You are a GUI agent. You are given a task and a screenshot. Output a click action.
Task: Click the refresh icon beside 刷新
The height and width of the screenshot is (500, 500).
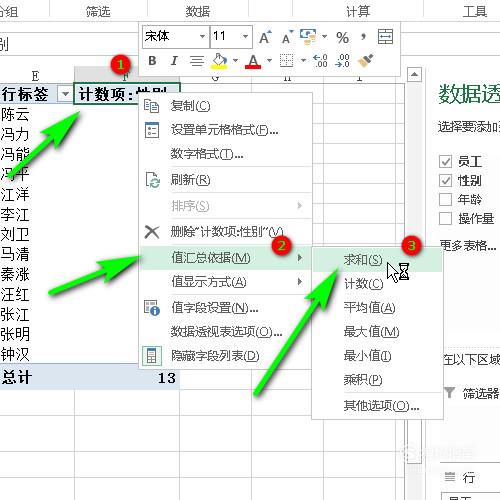[x=153, y=180]
